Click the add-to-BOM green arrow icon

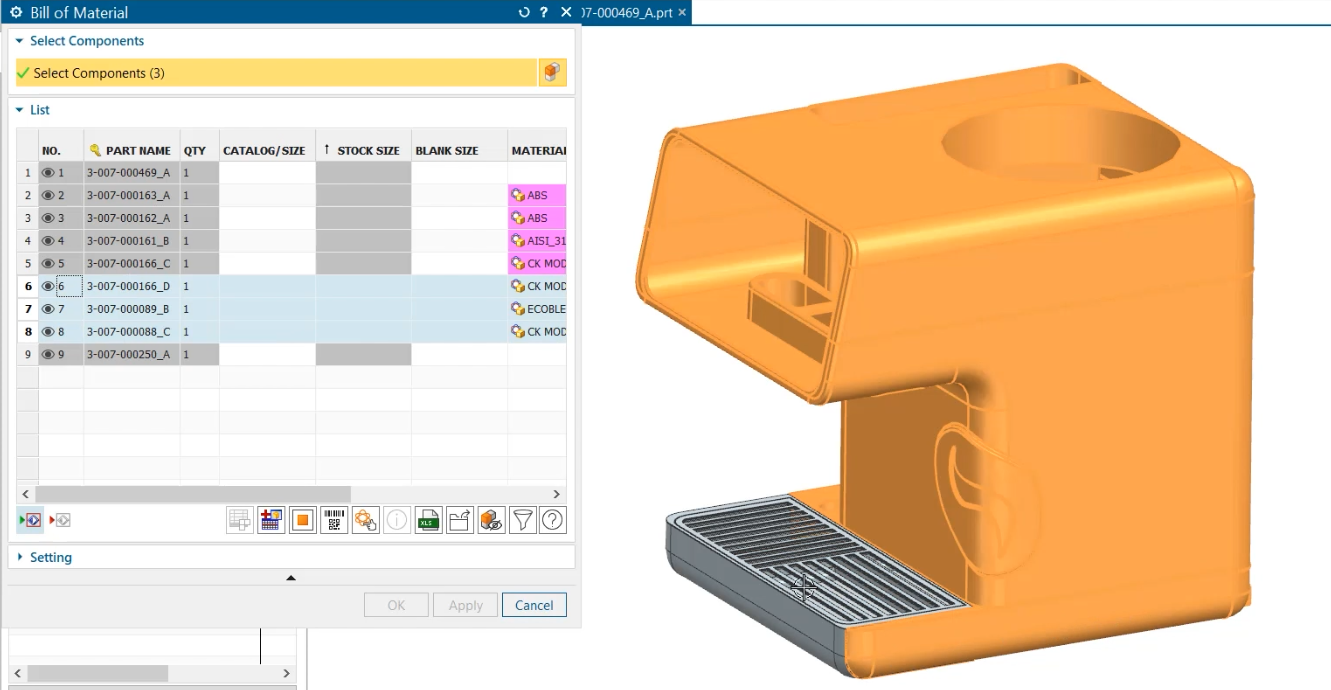click(30, 520)
